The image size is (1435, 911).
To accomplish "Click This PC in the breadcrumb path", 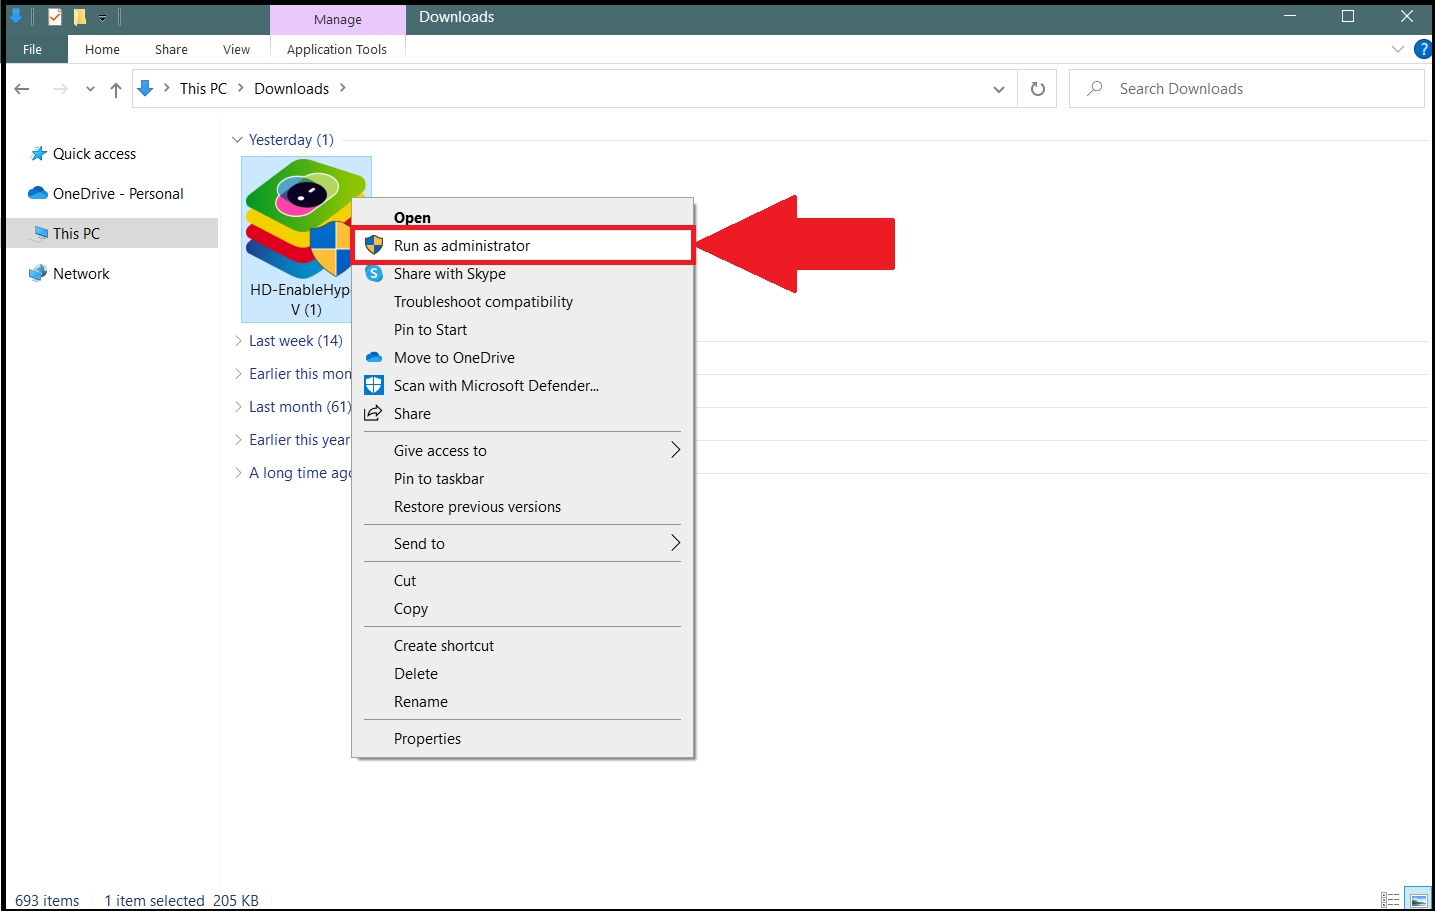I will pos(203,88).
